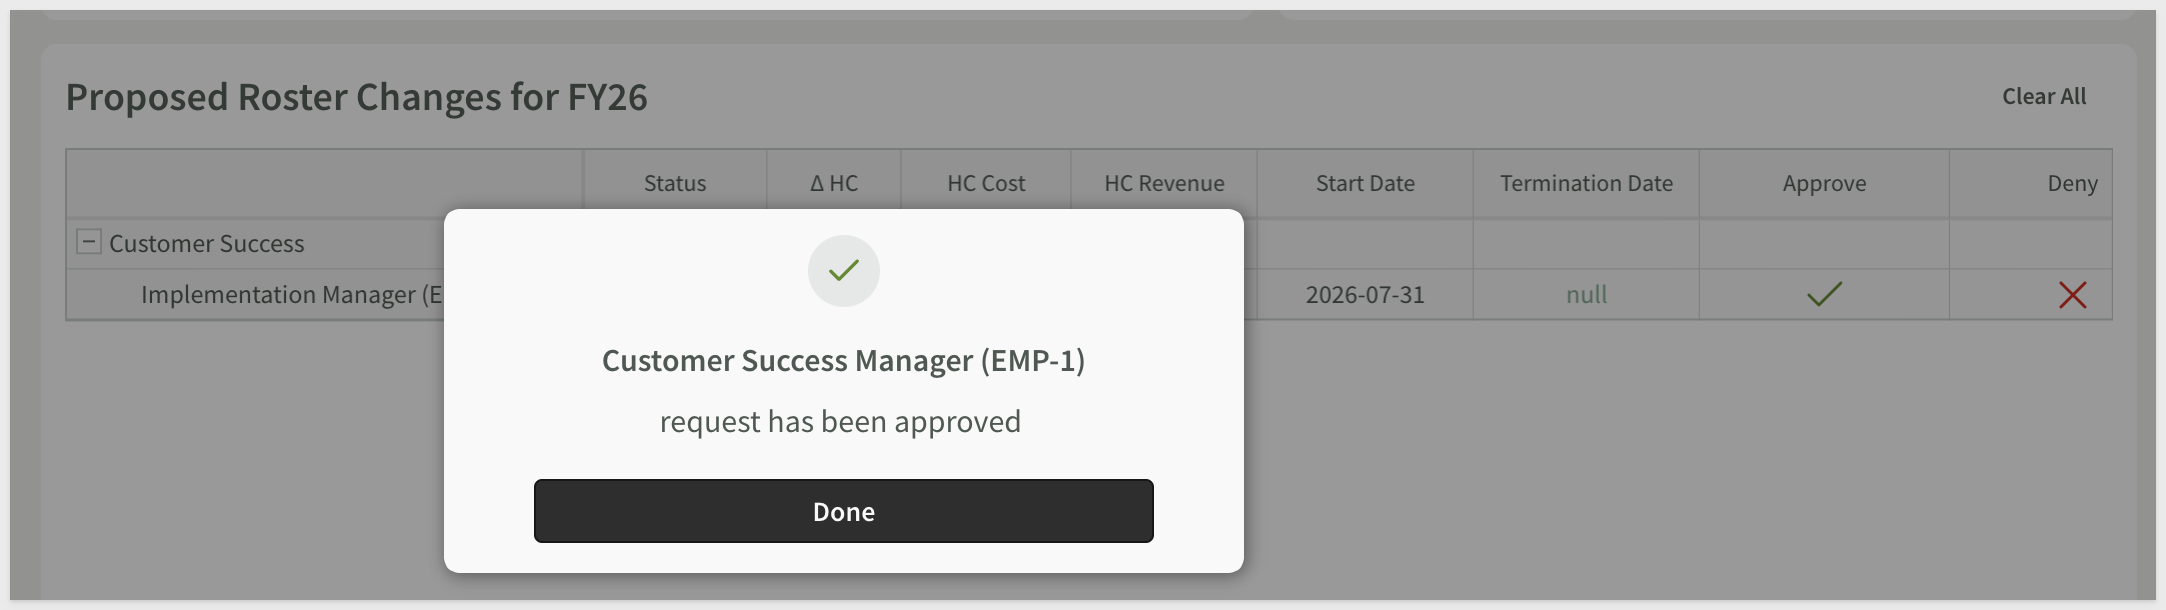The image size is (2166, 610).
Task: Click the Proposed Roster Changes for FY26 heading
Action: coord(357,98)
